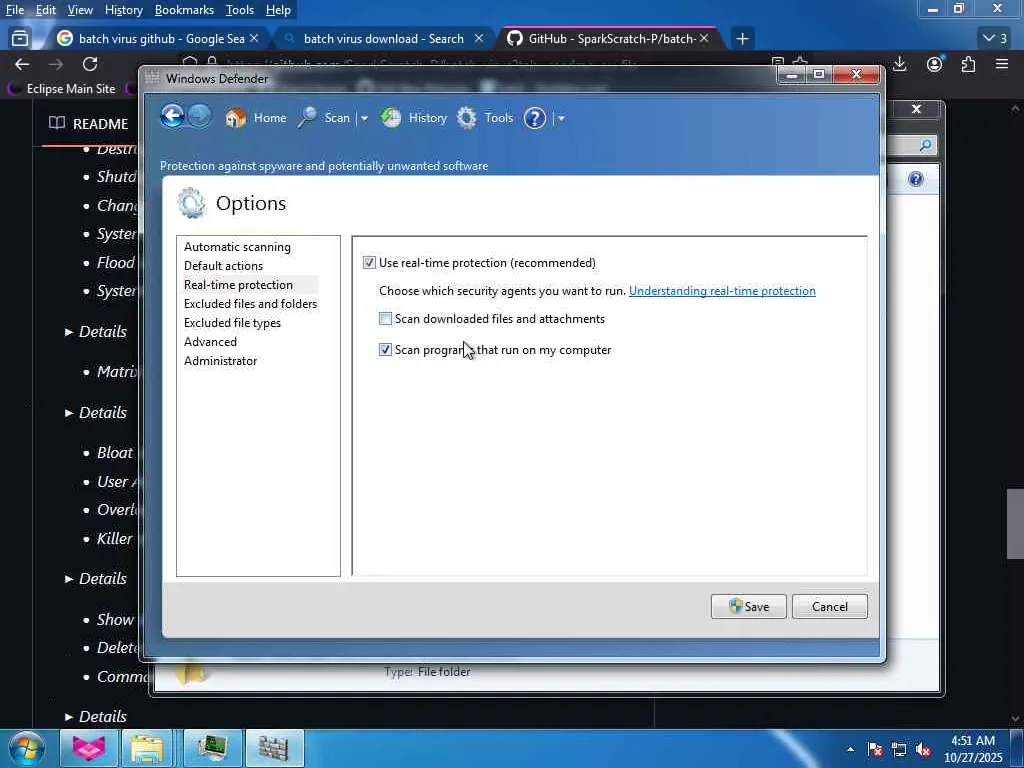The width and height of the screenshot is (1024, 768).
Task: Click taskbar clock showing 4:51 AM
Action: pos(972,749)
